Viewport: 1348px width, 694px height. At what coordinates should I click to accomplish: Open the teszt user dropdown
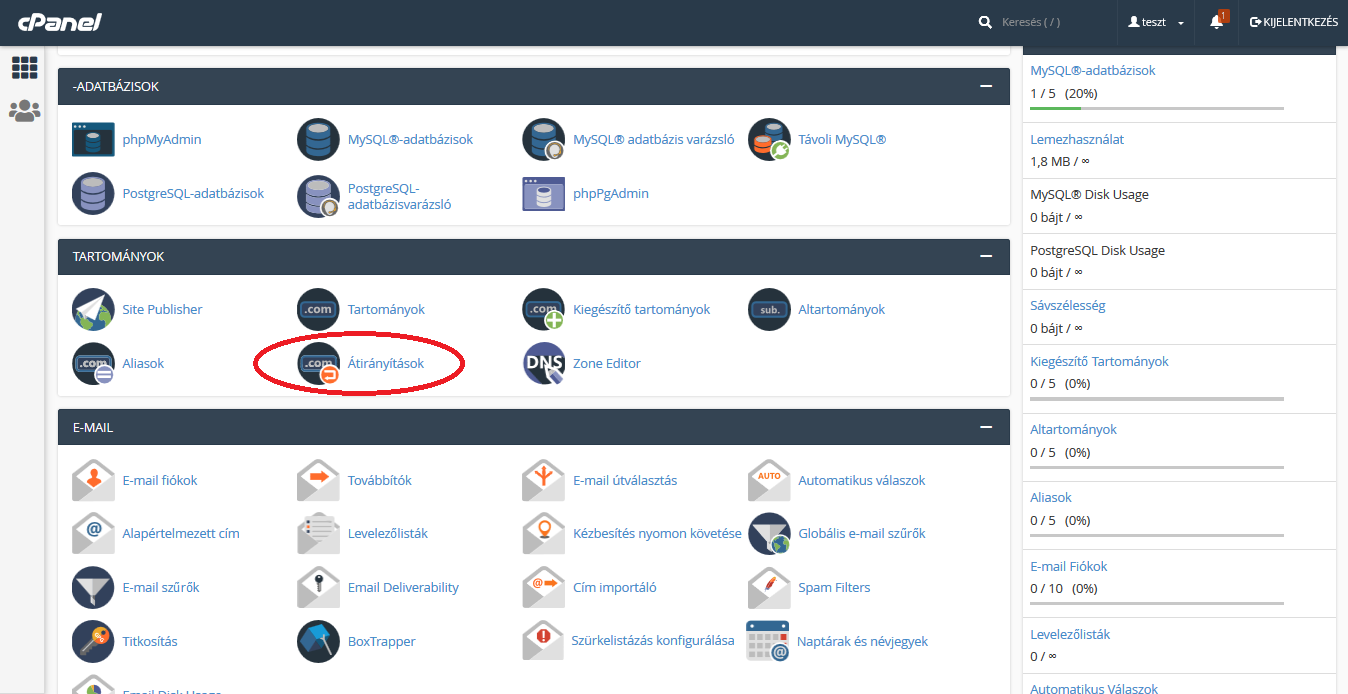click(1156, 22)
